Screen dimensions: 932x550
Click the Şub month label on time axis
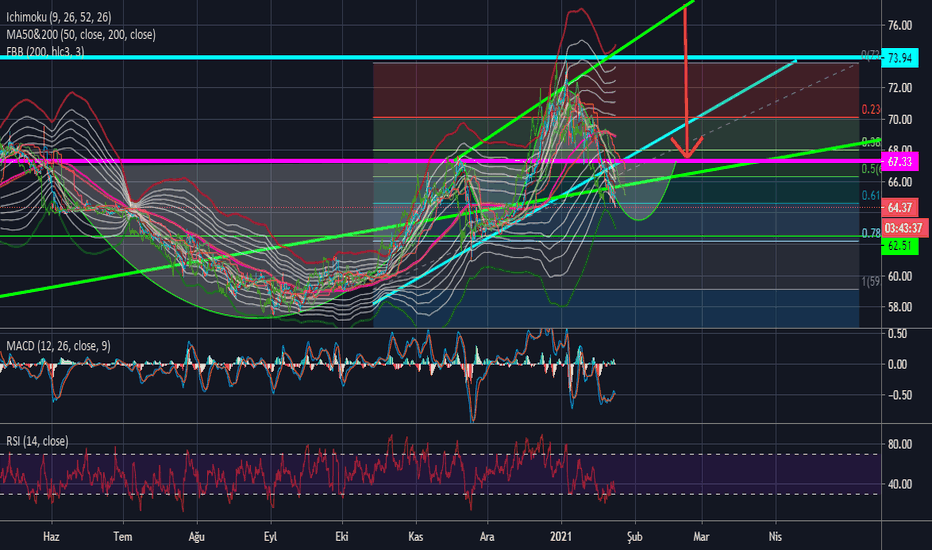pyautogui.click(x=635, y=537)
